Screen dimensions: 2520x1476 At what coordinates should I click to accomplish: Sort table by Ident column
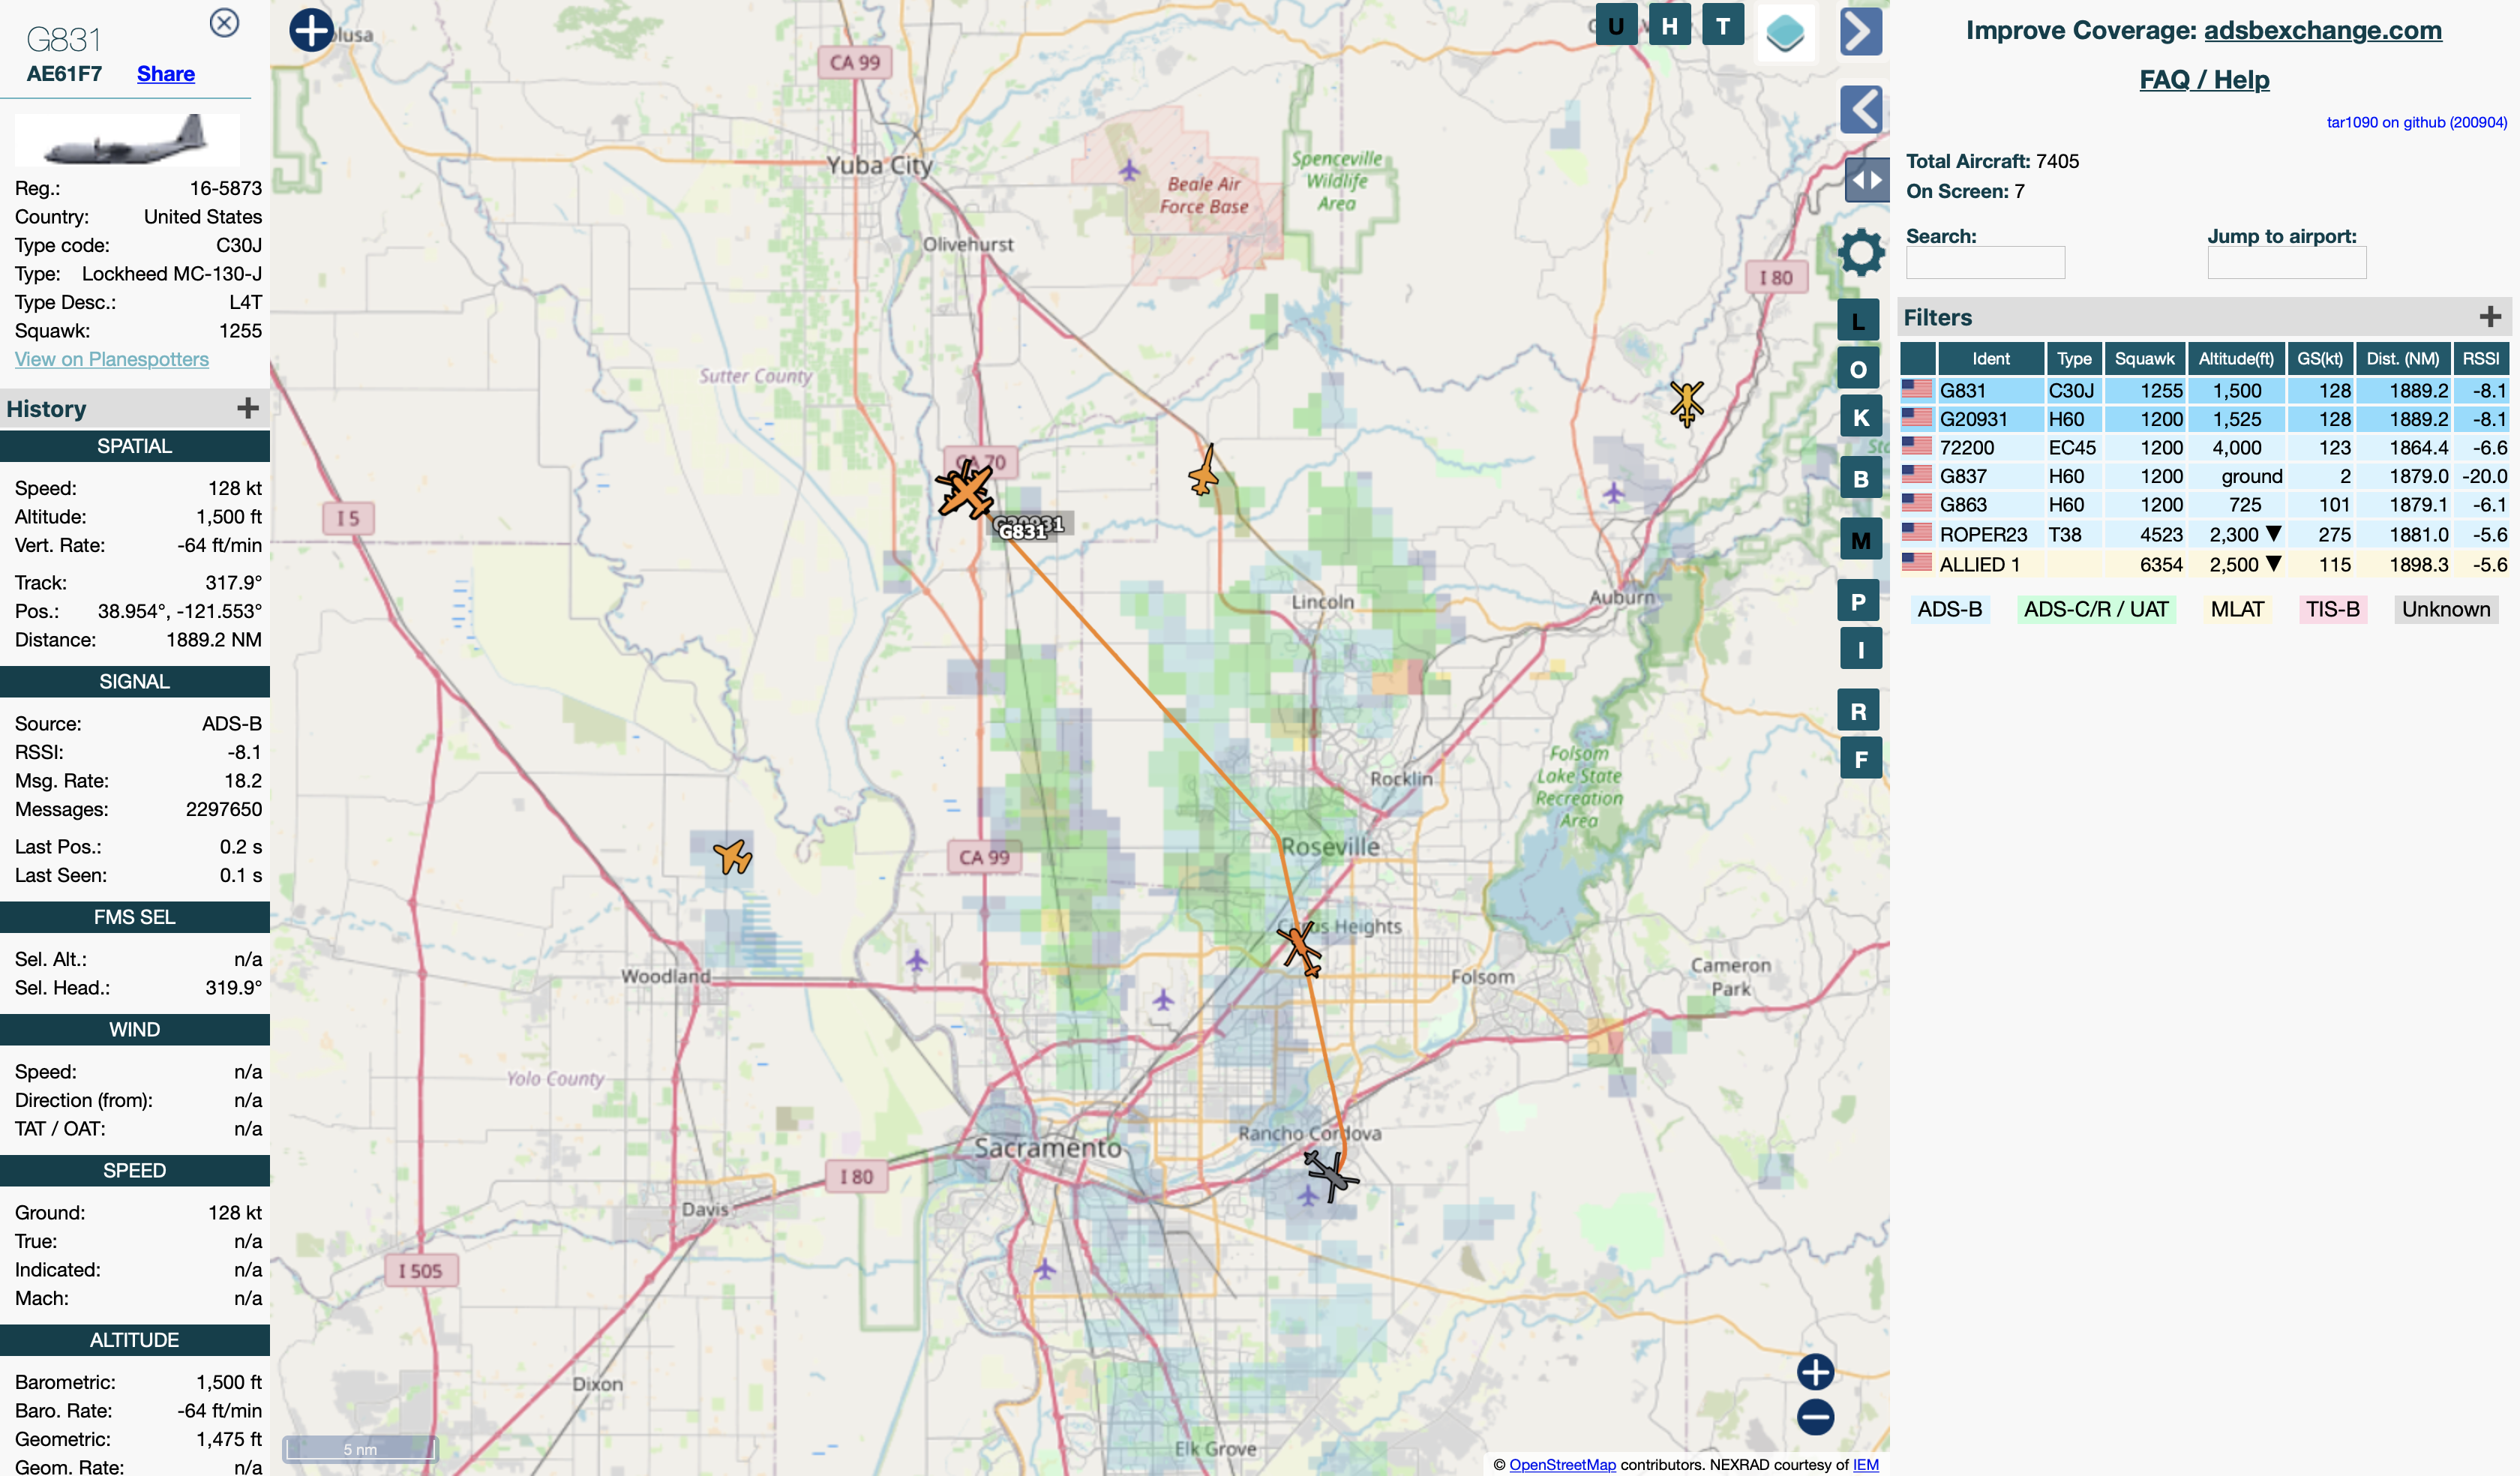(x=1990, y=358)
